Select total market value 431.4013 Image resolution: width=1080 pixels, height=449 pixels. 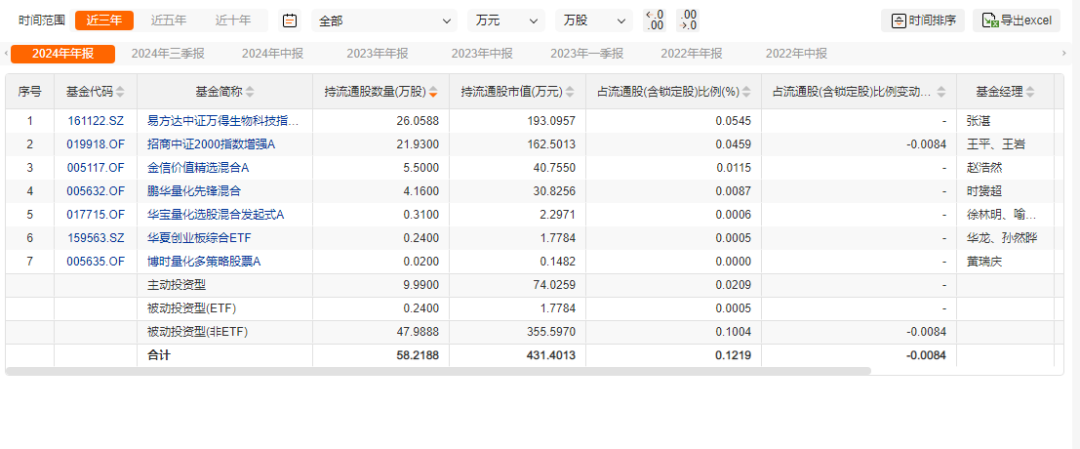click(550, 355)
